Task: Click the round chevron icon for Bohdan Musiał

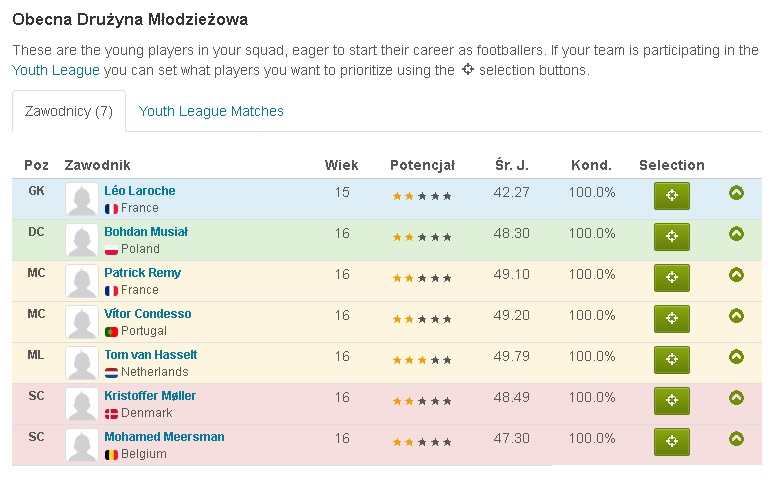Action: click(737, 234)
